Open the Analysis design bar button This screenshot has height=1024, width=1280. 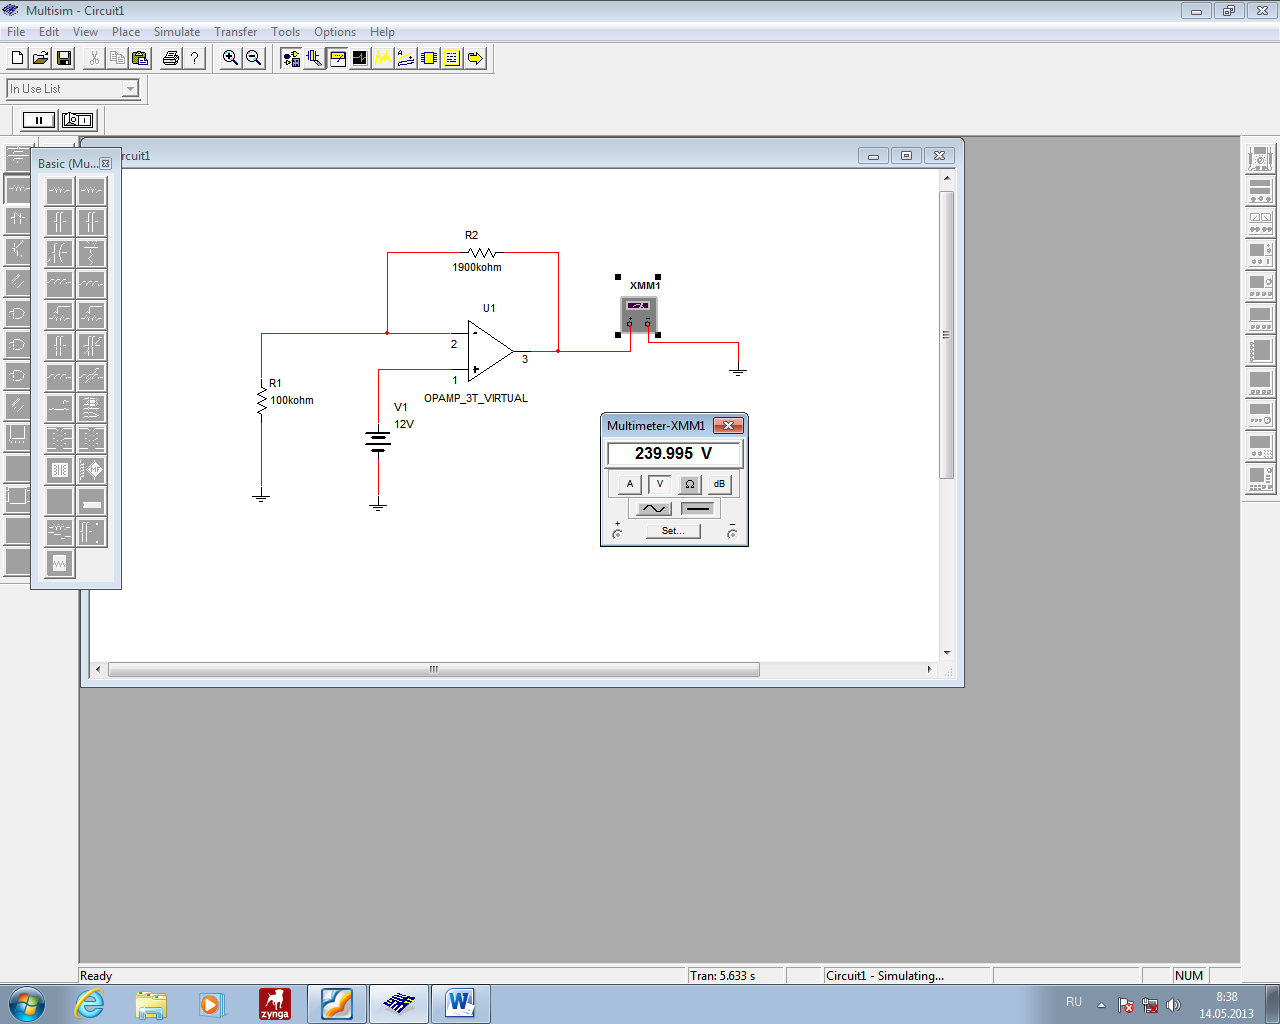[383, 58]
